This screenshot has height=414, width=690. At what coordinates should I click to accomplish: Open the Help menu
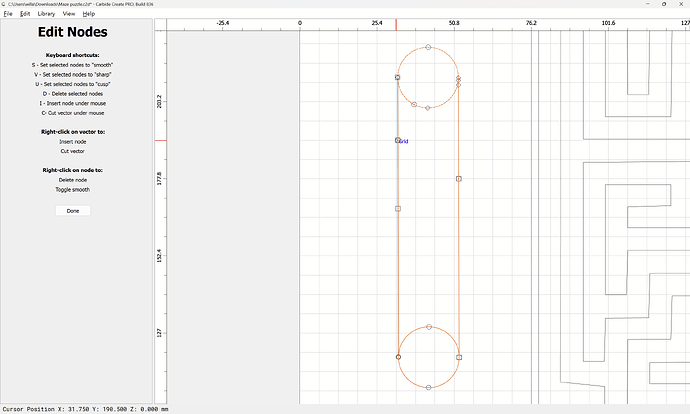tap(89, 14)
